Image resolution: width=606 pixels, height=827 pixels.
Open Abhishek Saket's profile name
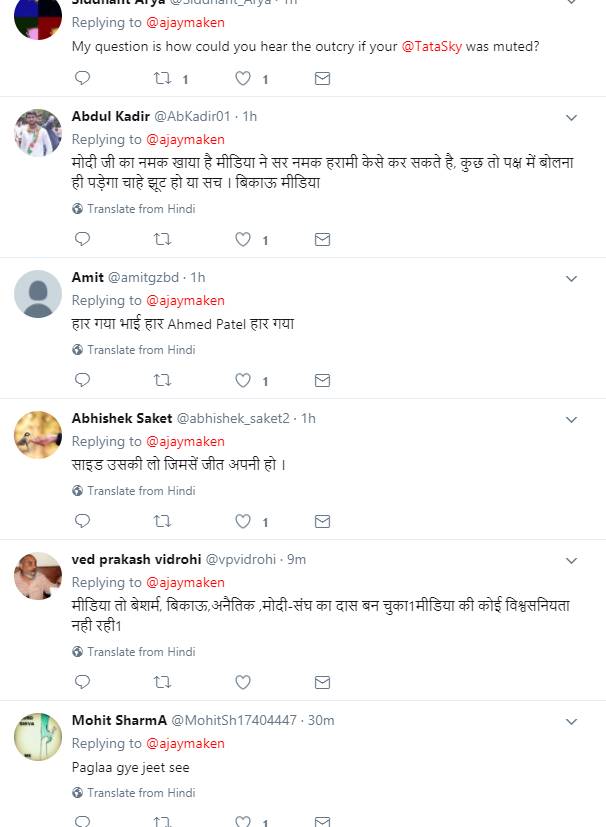pos(122,418)
